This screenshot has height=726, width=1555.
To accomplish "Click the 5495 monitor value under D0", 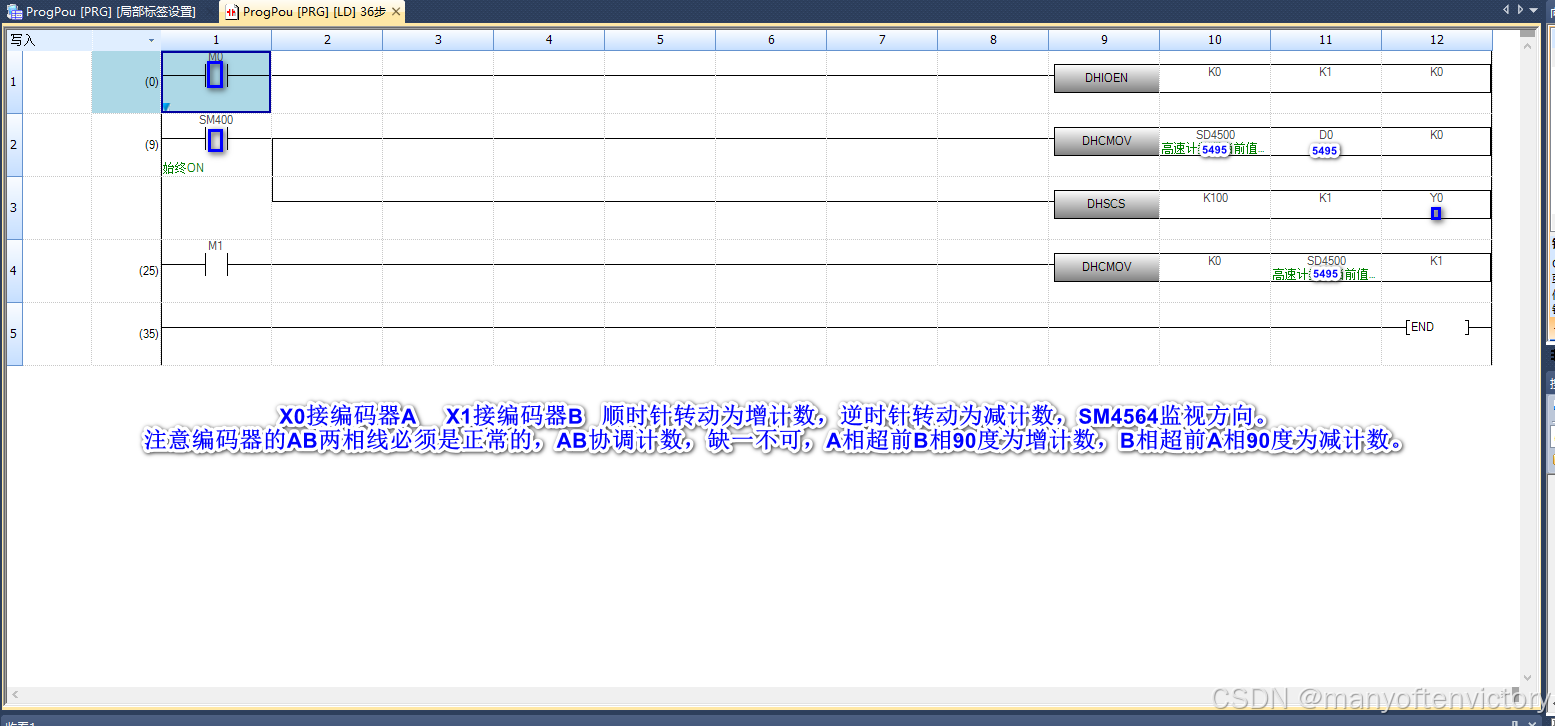I will [x=1325, y=150].
